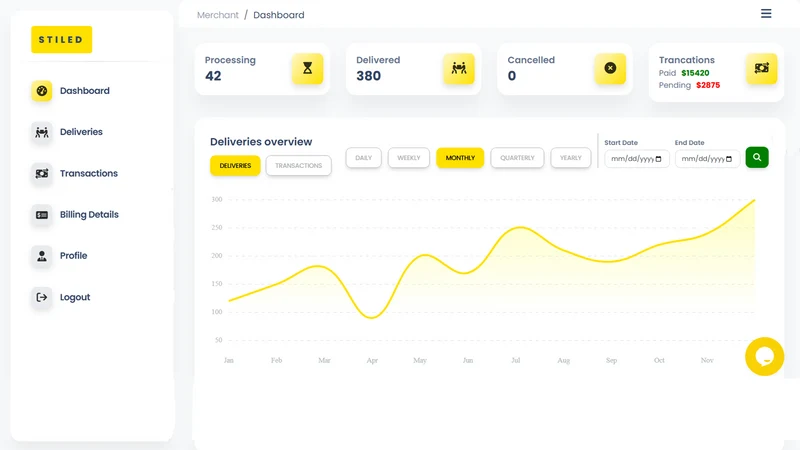
Task: Select the QUARTERLY period button
Action: point(517,158)
